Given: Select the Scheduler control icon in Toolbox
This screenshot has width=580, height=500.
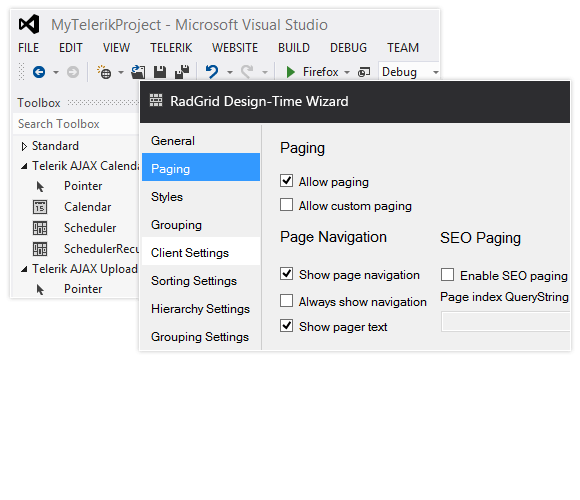Looking at the screenshot, I should click(x=40, y=228).
